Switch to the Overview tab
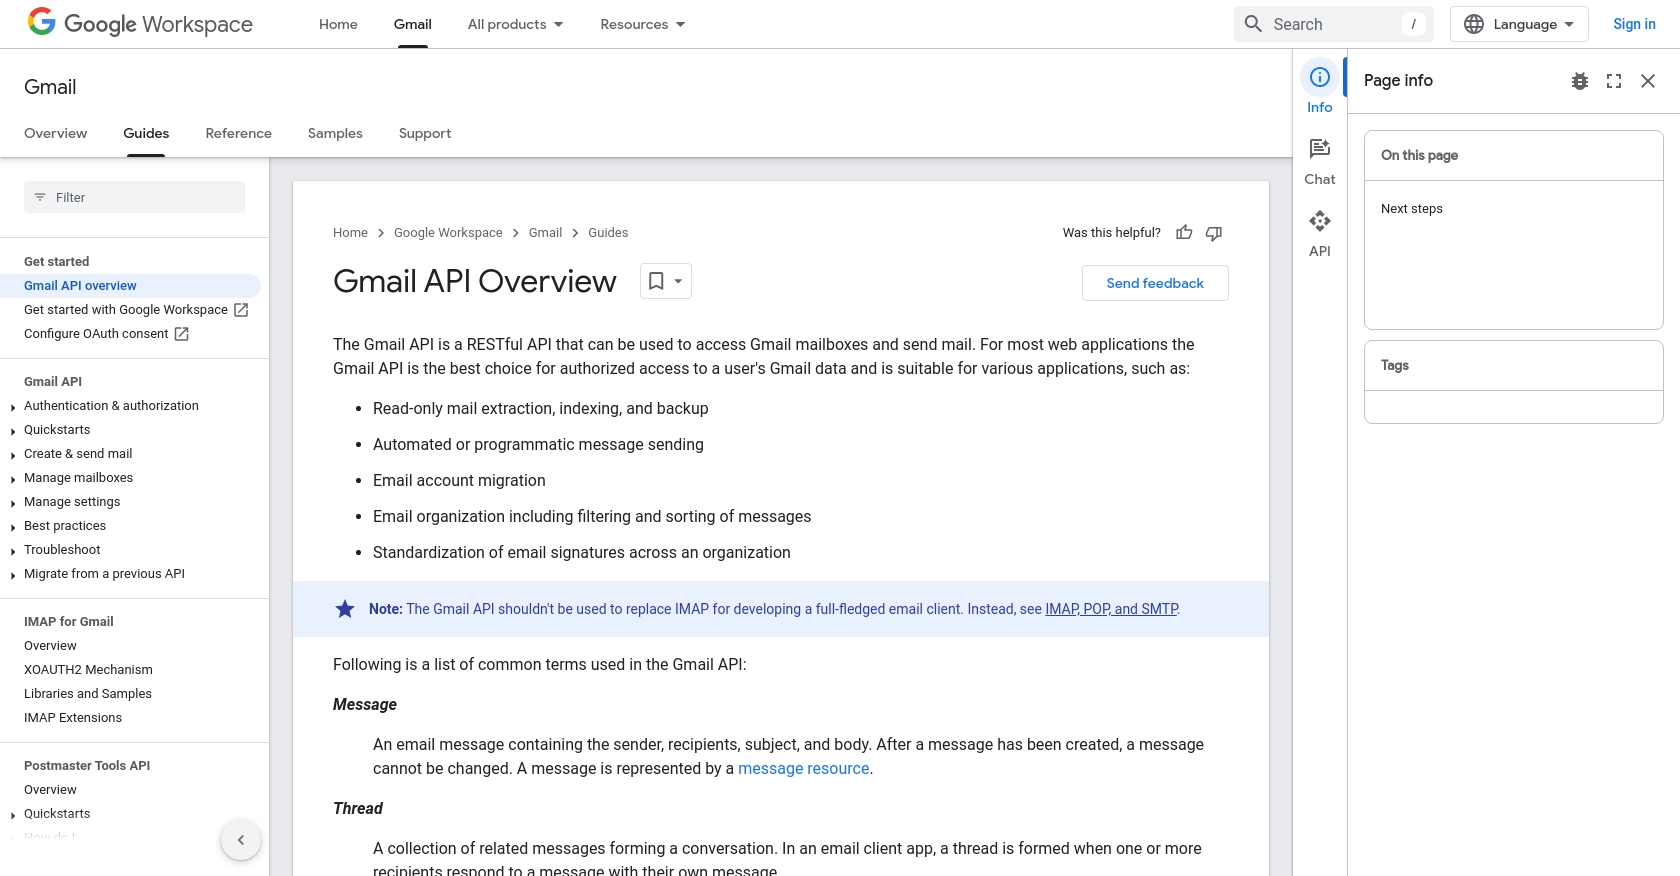The height and width of the screenshot is (876, 1680). tap(56, 133)
